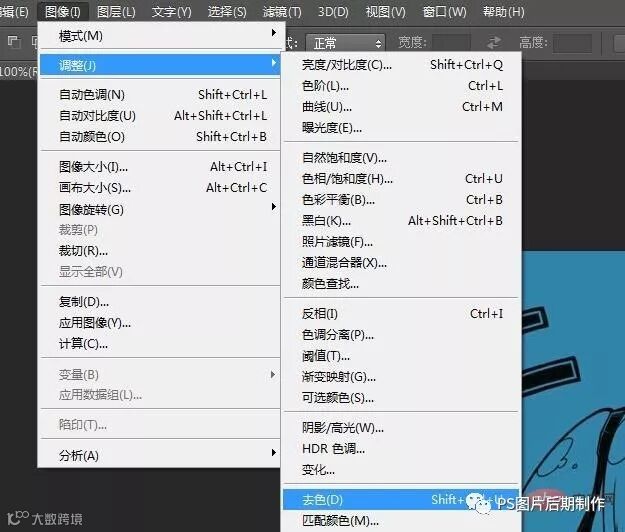This screenshot has width=625, height=532.
Task: Click the overlapping-squares selection option icon
Action: 14,41
